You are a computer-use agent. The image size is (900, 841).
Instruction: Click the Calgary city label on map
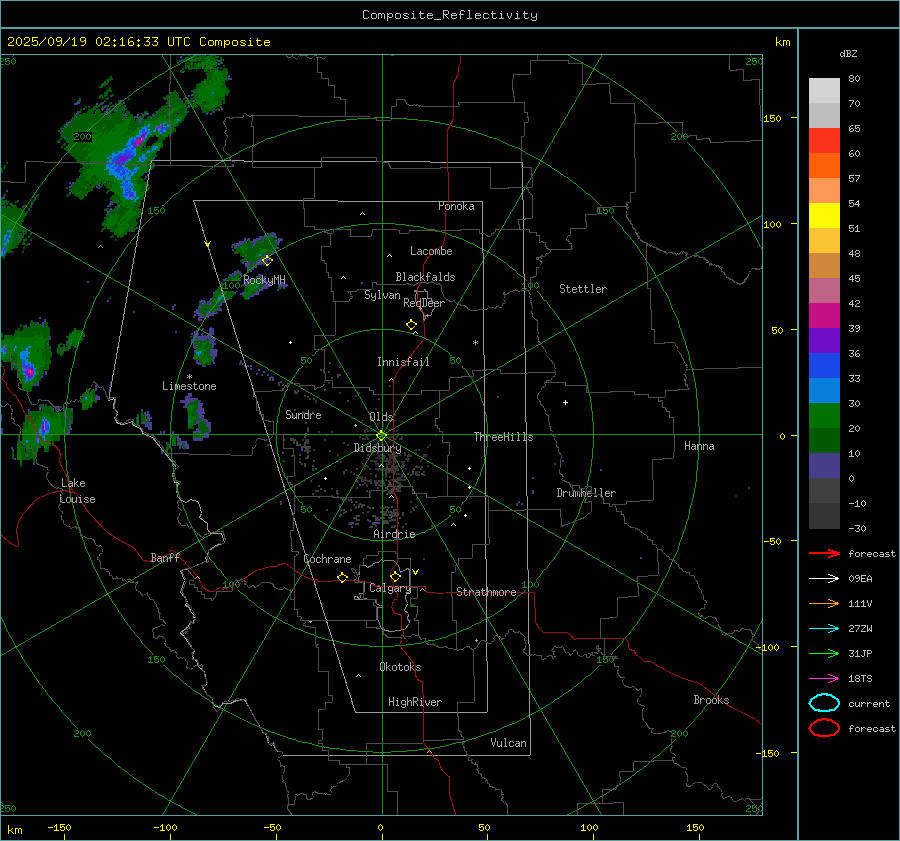390,589
